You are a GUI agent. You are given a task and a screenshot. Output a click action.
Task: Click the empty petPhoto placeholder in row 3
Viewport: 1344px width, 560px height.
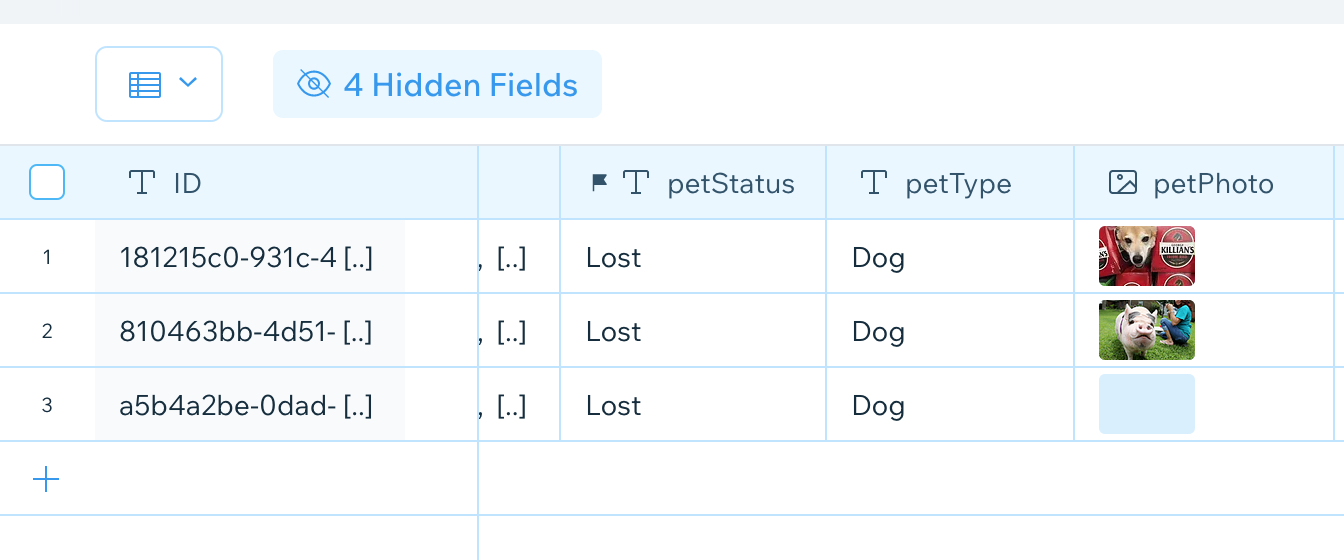(1147, 404)
